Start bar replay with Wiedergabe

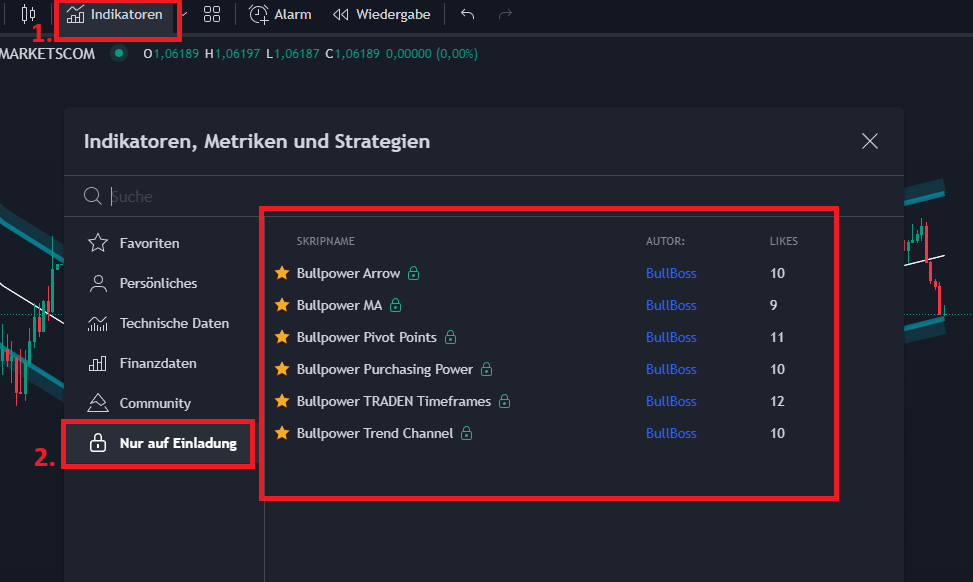coord(381,14)
